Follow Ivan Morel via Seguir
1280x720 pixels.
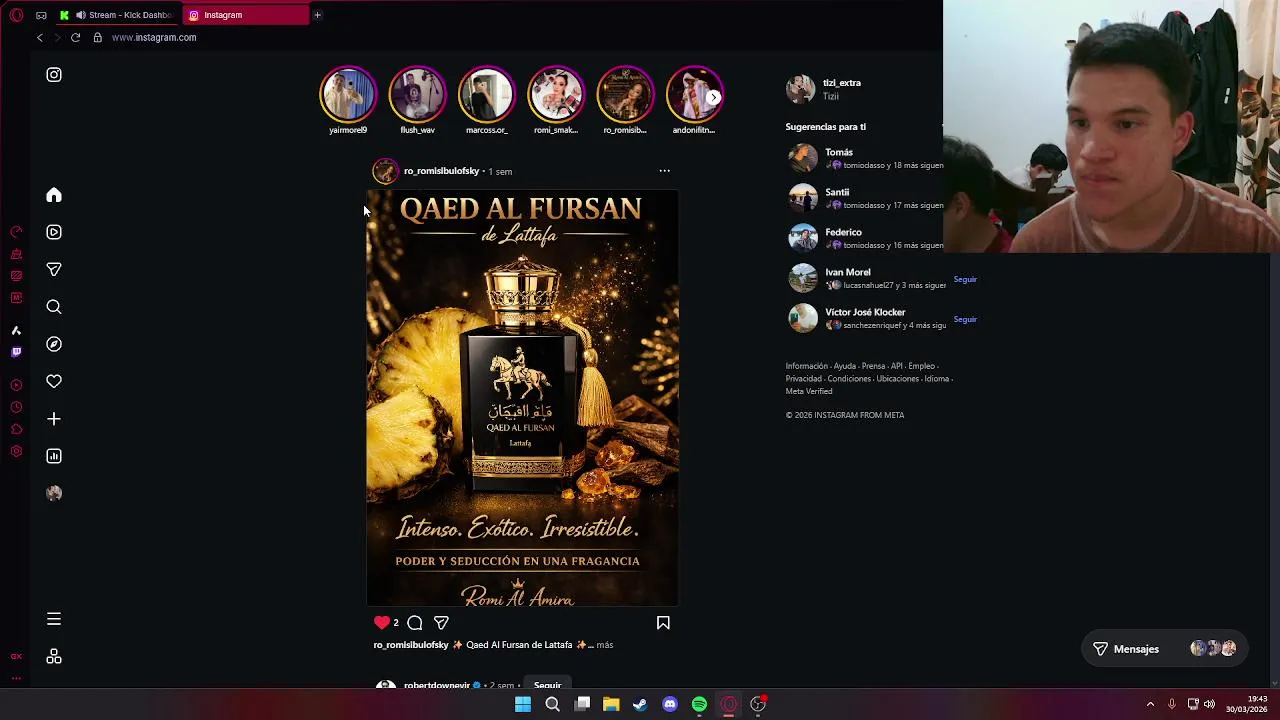(x=965, y=279)
